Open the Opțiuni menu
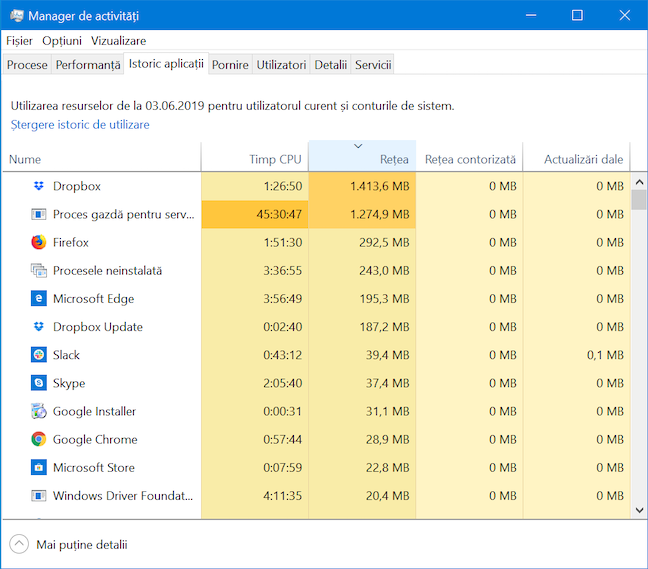The image size is (648, 569). (62, 41)
